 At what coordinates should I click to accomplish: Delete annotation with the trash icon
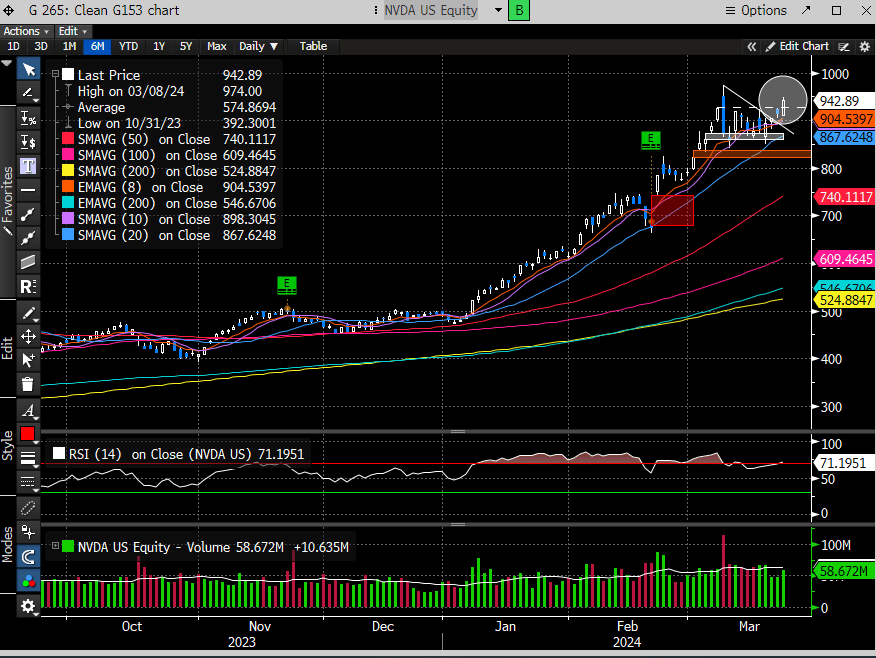(28, 384)
